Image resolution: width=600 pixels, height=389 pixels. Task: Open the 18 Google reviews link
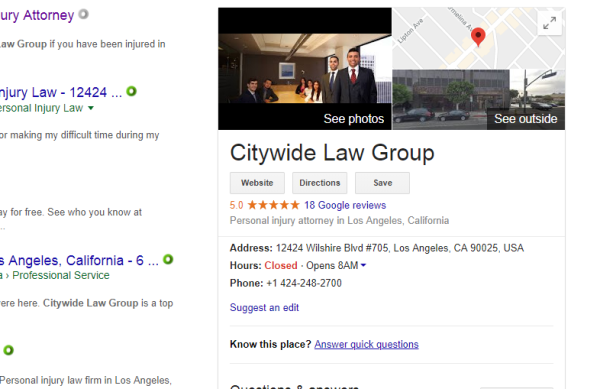coord(345,205)
